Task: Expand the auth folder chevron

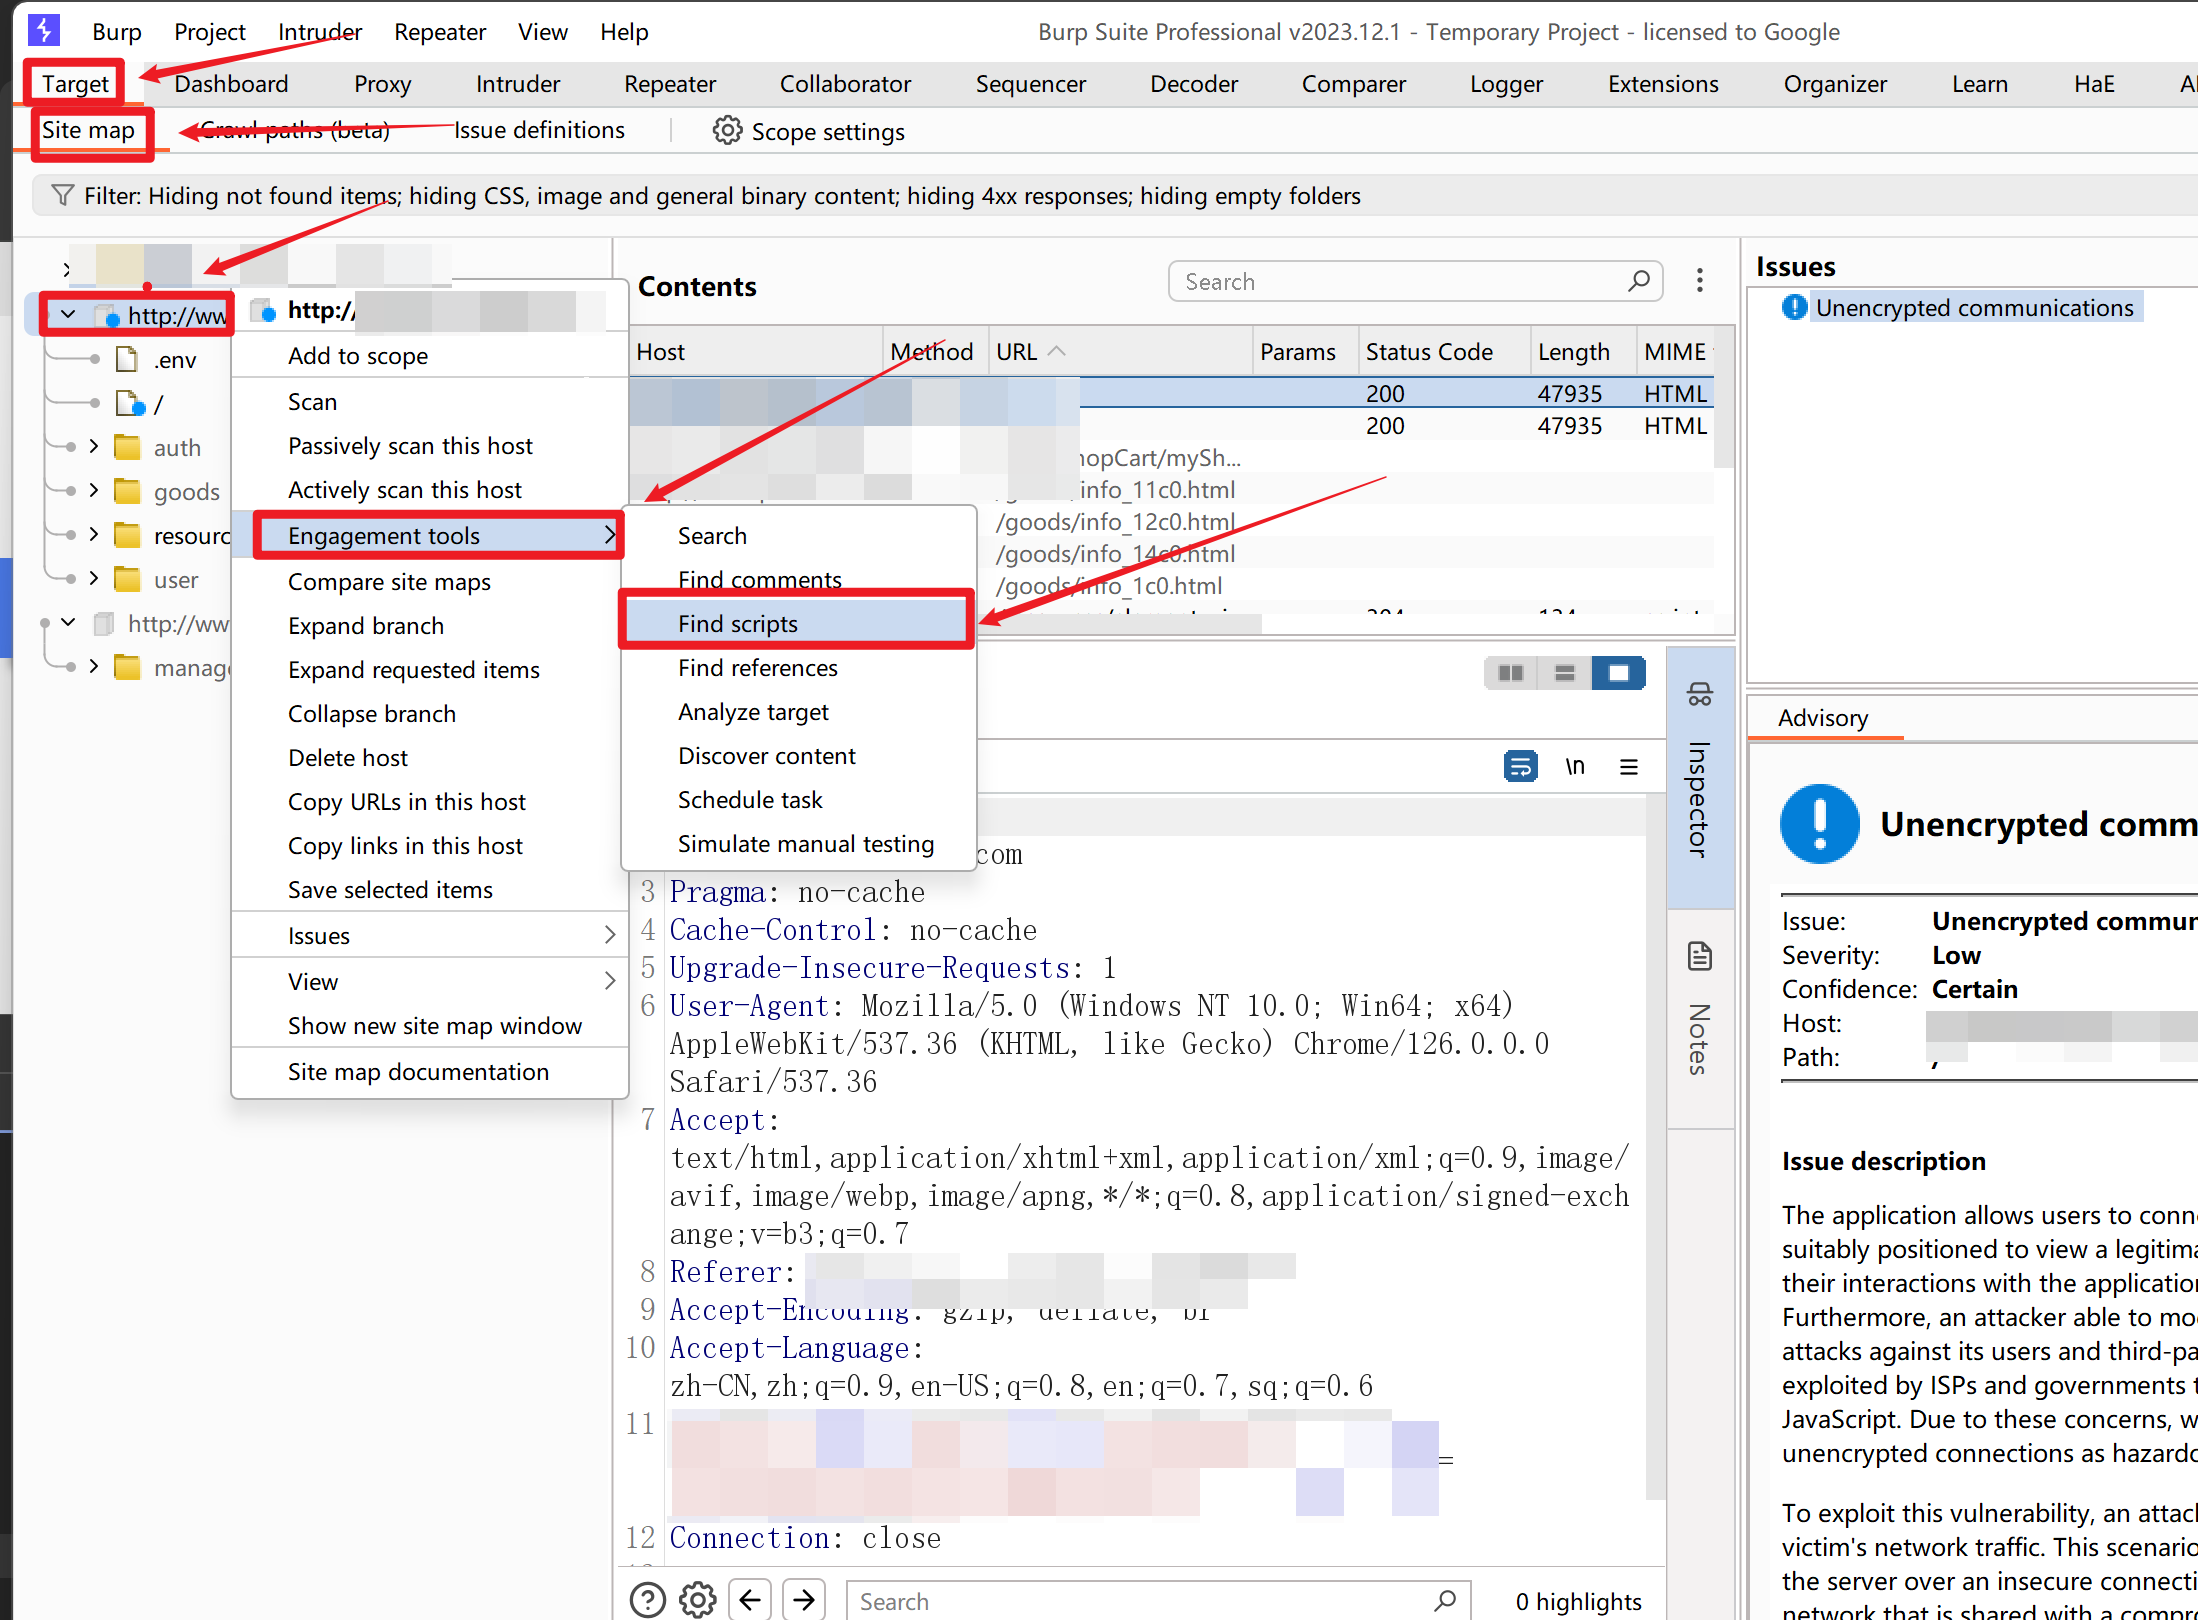Action: 94,446
